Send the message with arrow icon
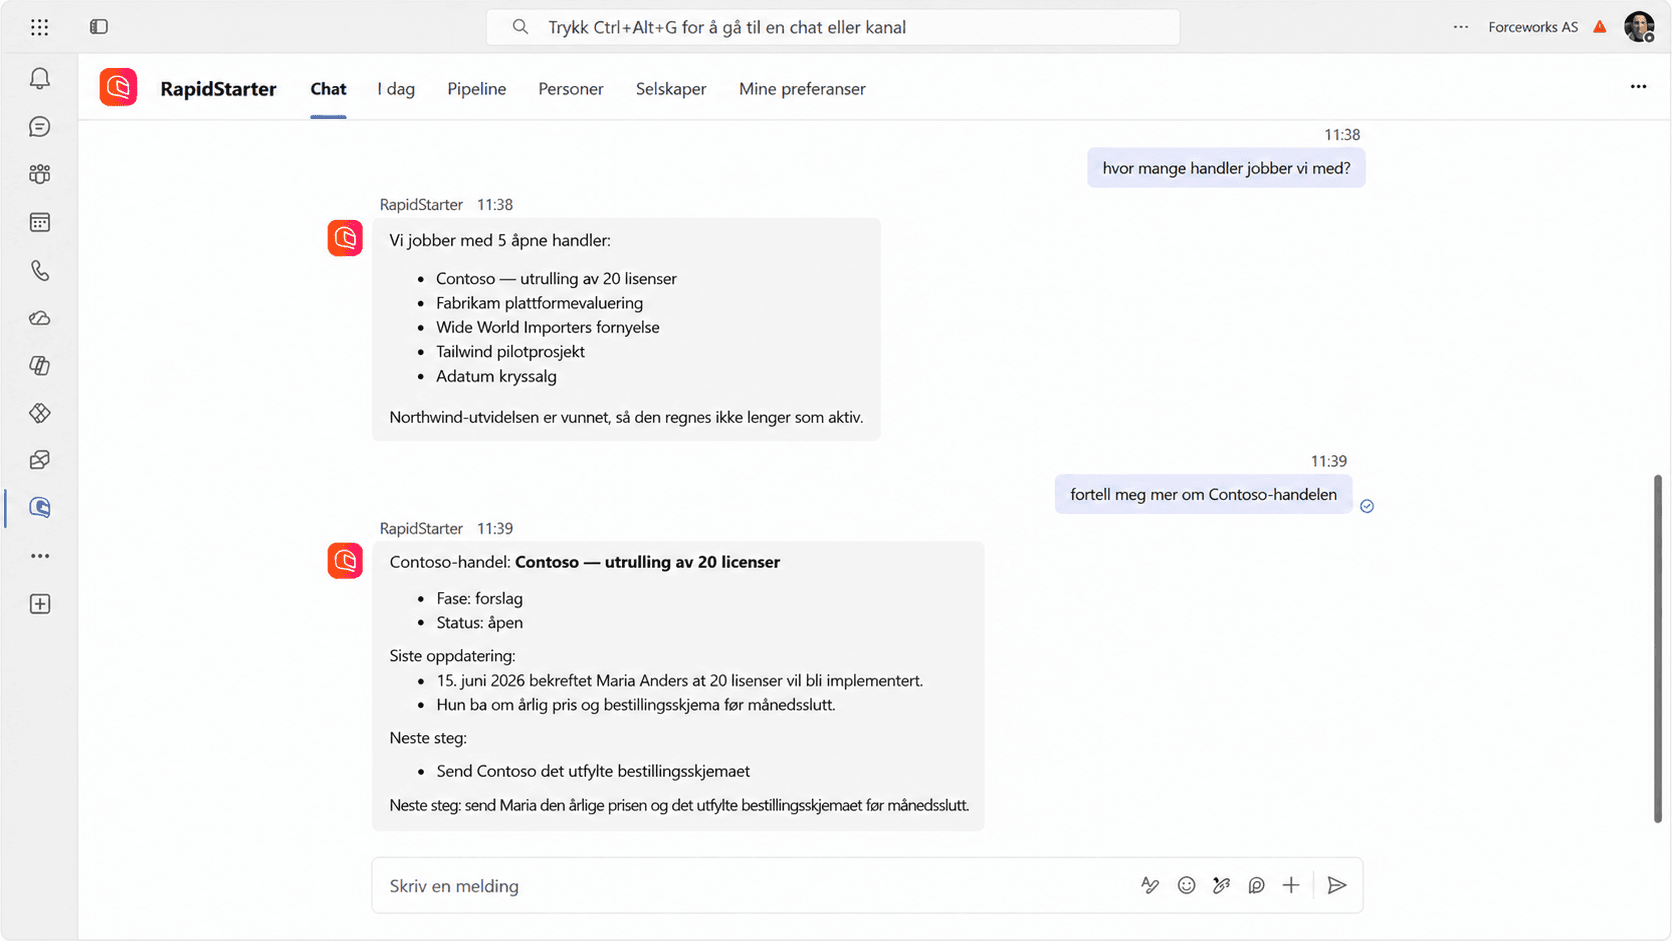 tap(1337, 885)
